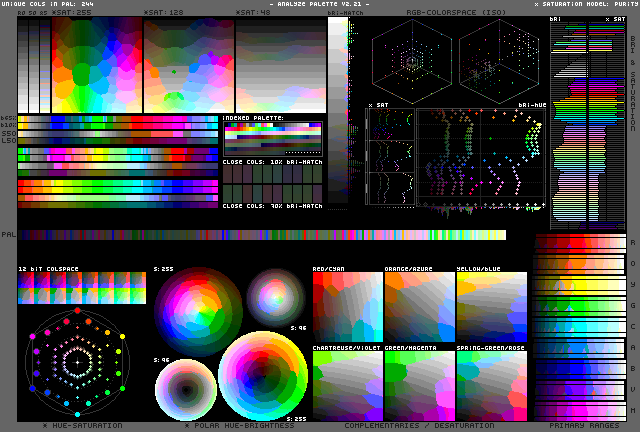Click the Red/Cyan complementary chart
Screen dimensions: 640x432
347,308
